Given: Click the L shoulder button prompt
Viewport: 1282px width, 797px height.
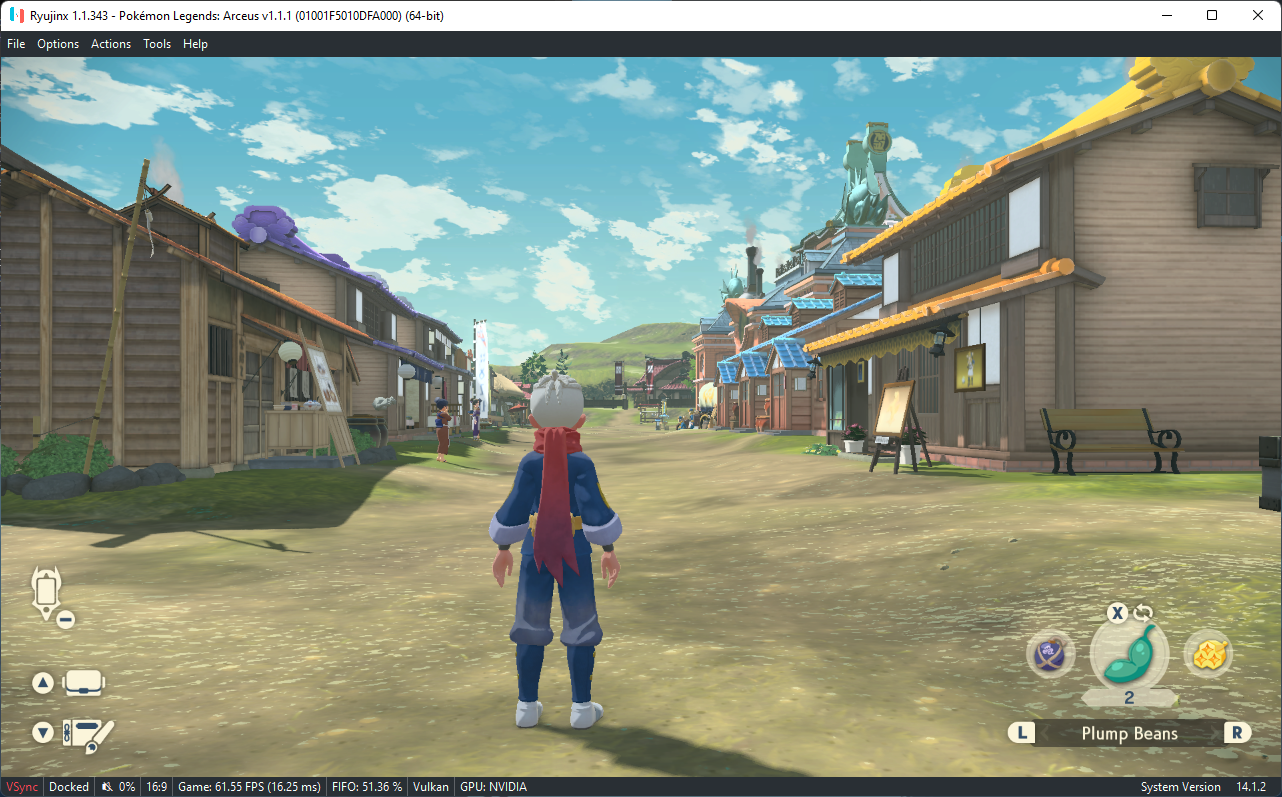Looking at the screenshot, I should [1022, 733].
